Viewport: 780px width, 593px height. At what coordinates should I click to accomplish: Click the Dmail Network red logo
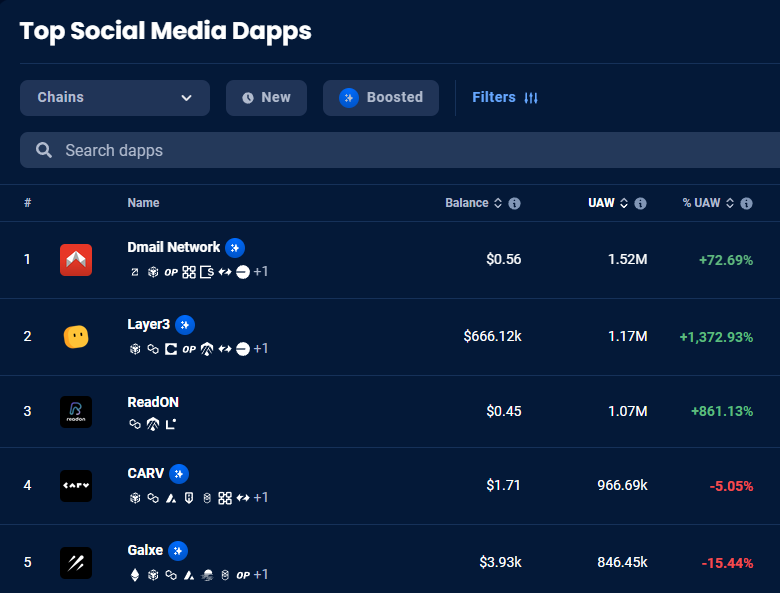click(76, 260)
